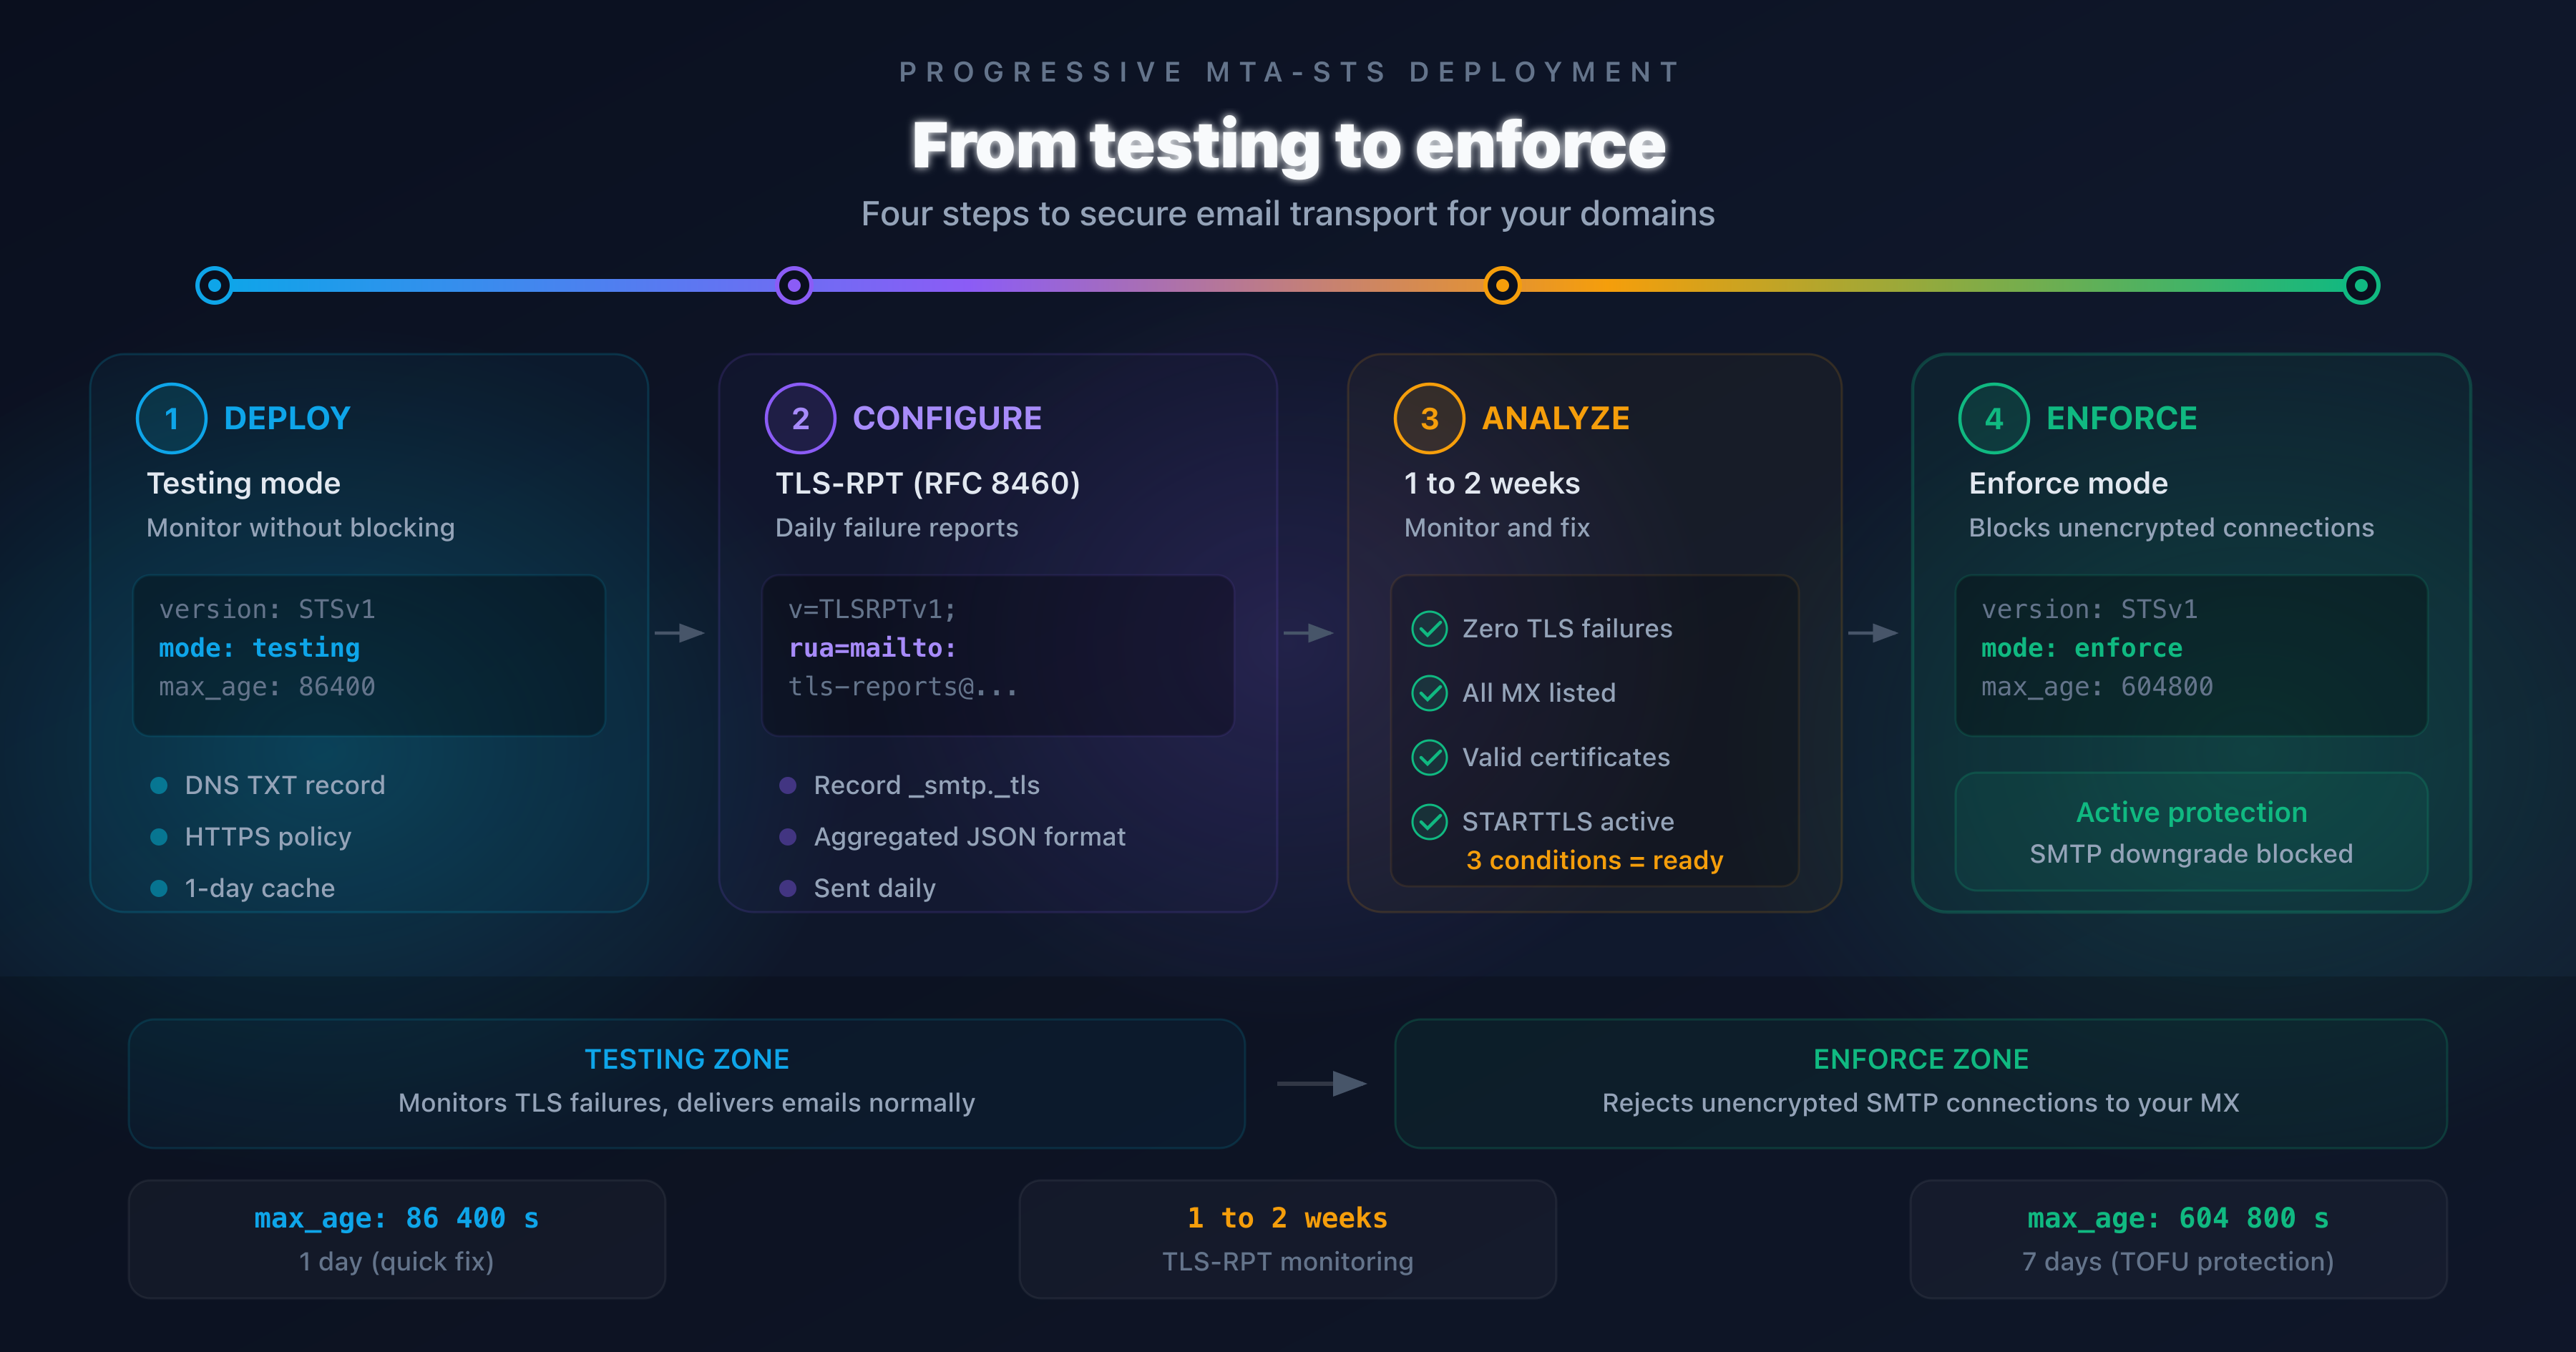Click arrow between Configure and Analyze cards
This screenshot has height=1352, width=2576.
point(1309,633)
